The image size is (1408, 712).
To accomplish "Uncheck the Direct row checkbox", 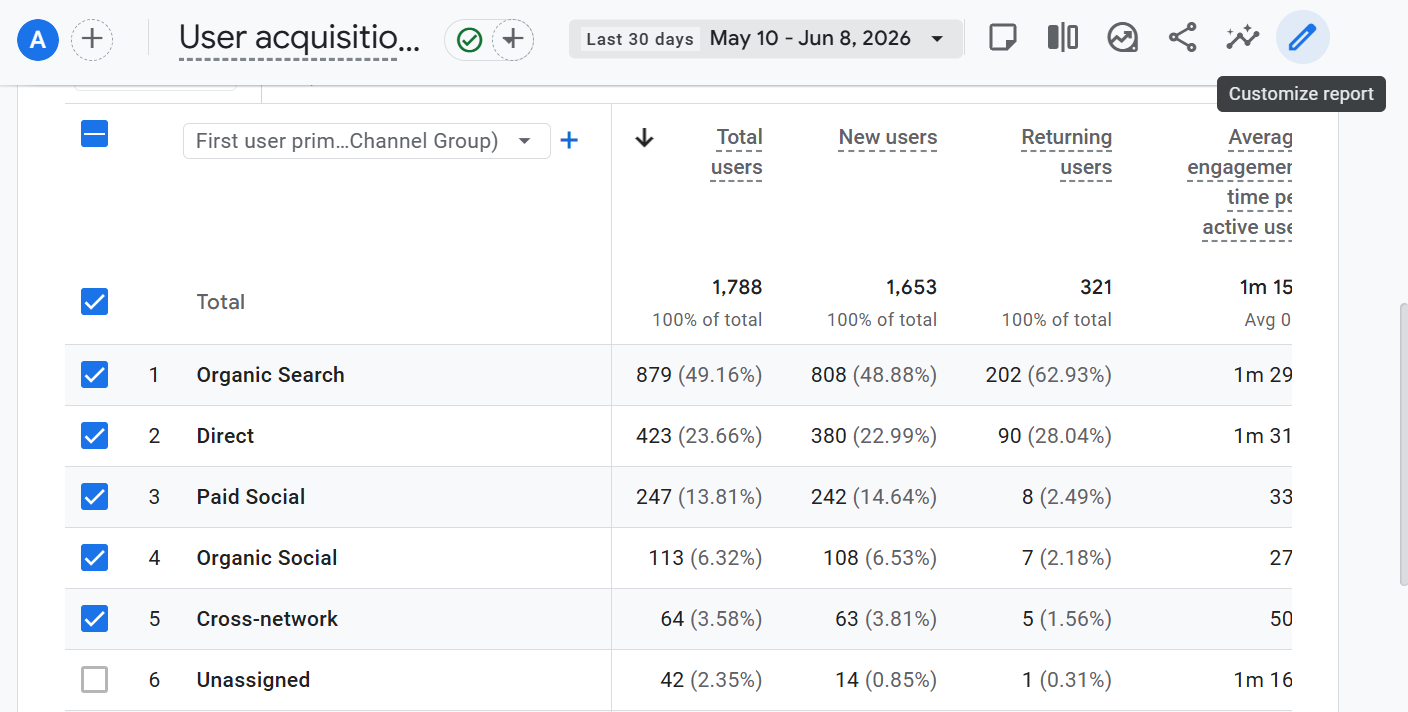I will 94,435.
